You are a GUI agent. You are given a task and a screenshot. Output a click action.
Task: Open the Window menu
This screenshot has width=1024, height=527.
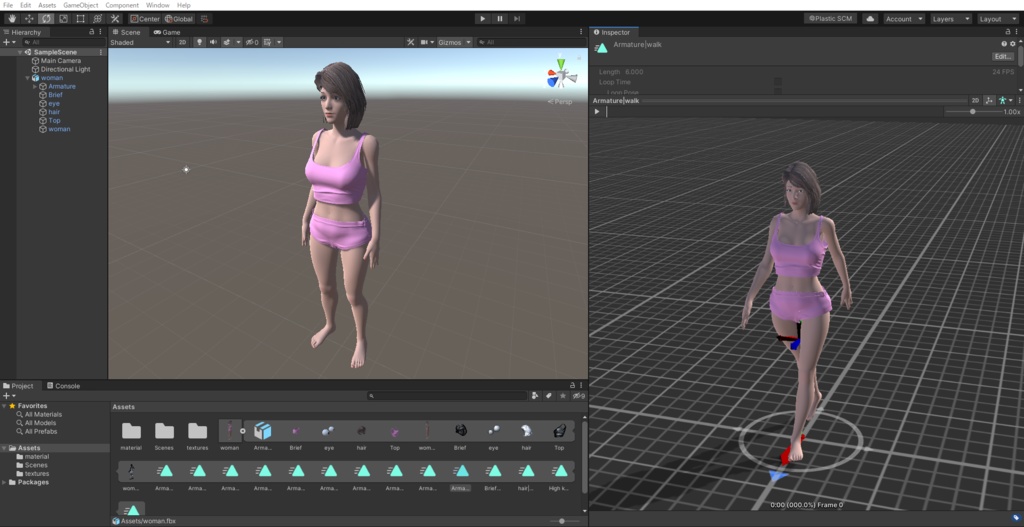(157, 5)
